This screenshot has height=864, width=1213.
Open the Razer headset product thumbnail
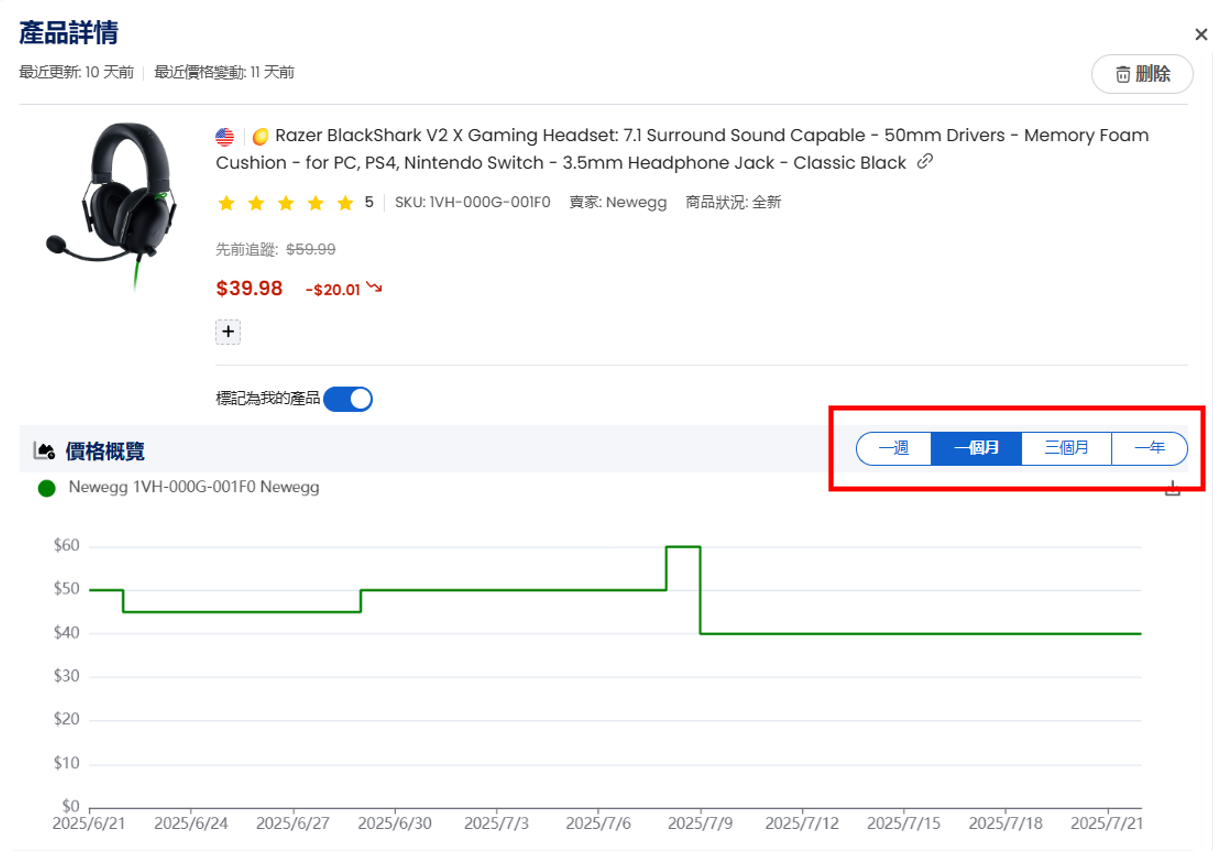pos(111,206)
